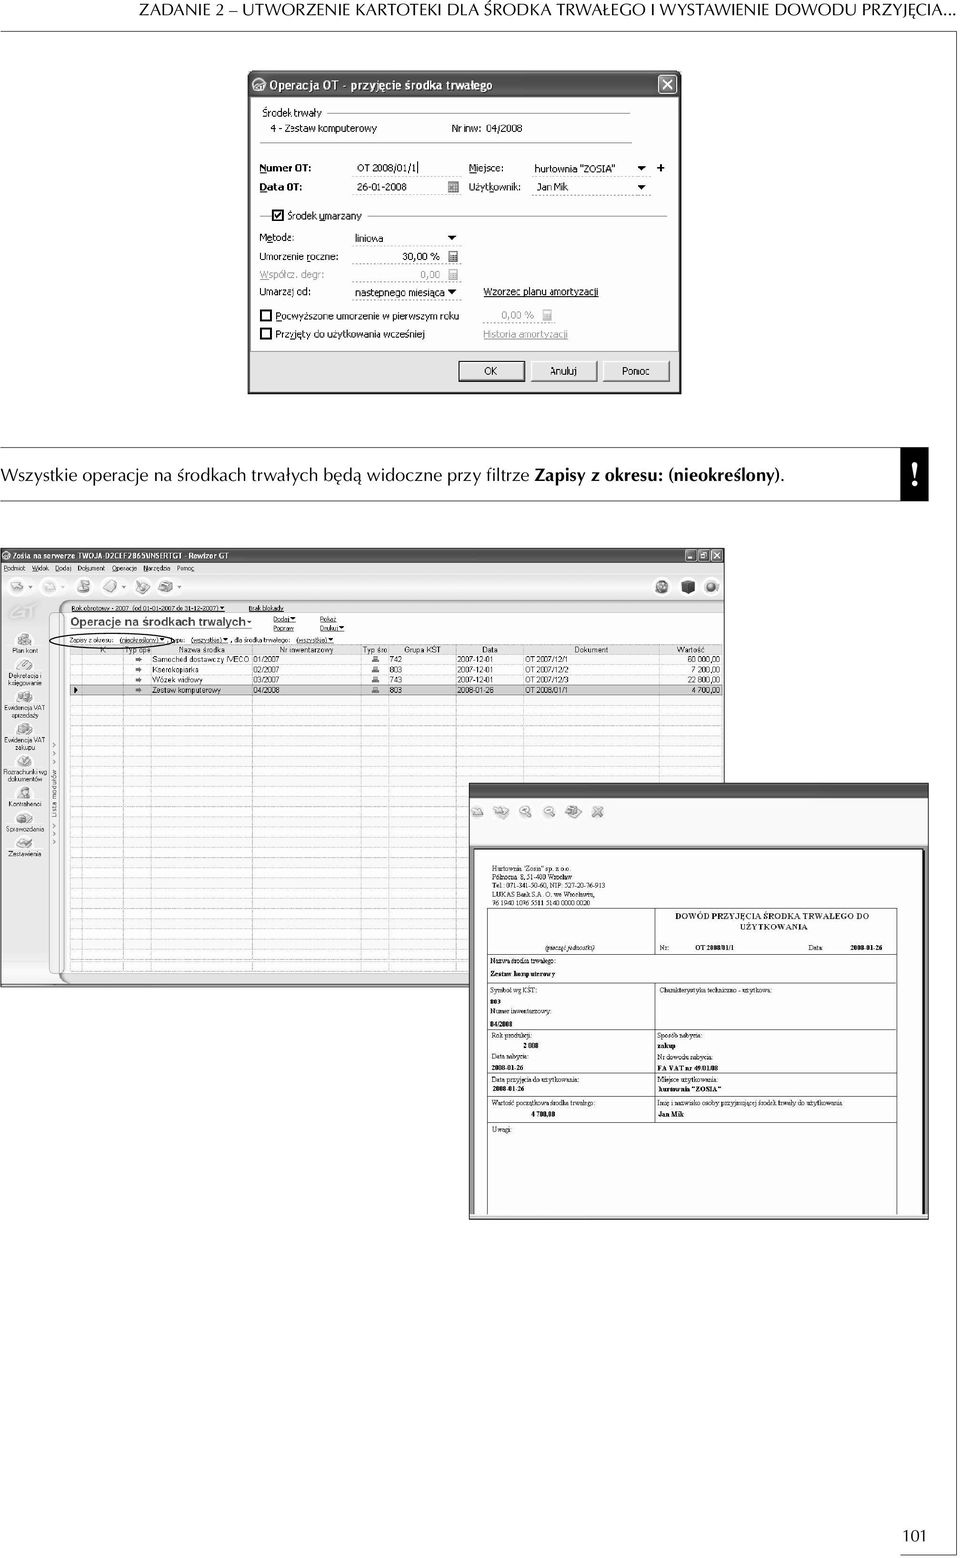The width and height of the screenshot is (960, 1558).
Task: Click OK in Operacja OT dialog
Action: 491,371
